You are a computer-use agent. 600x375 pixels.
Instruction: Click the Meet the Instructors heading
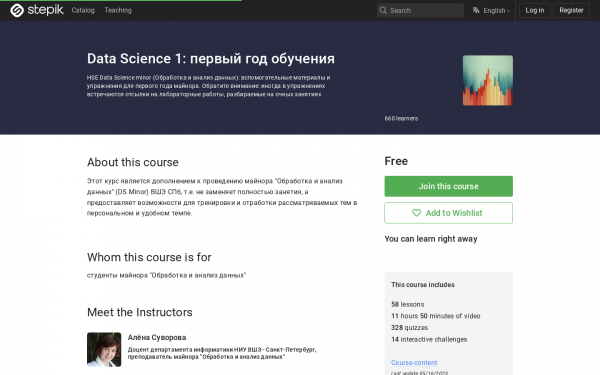click(140, 312)
